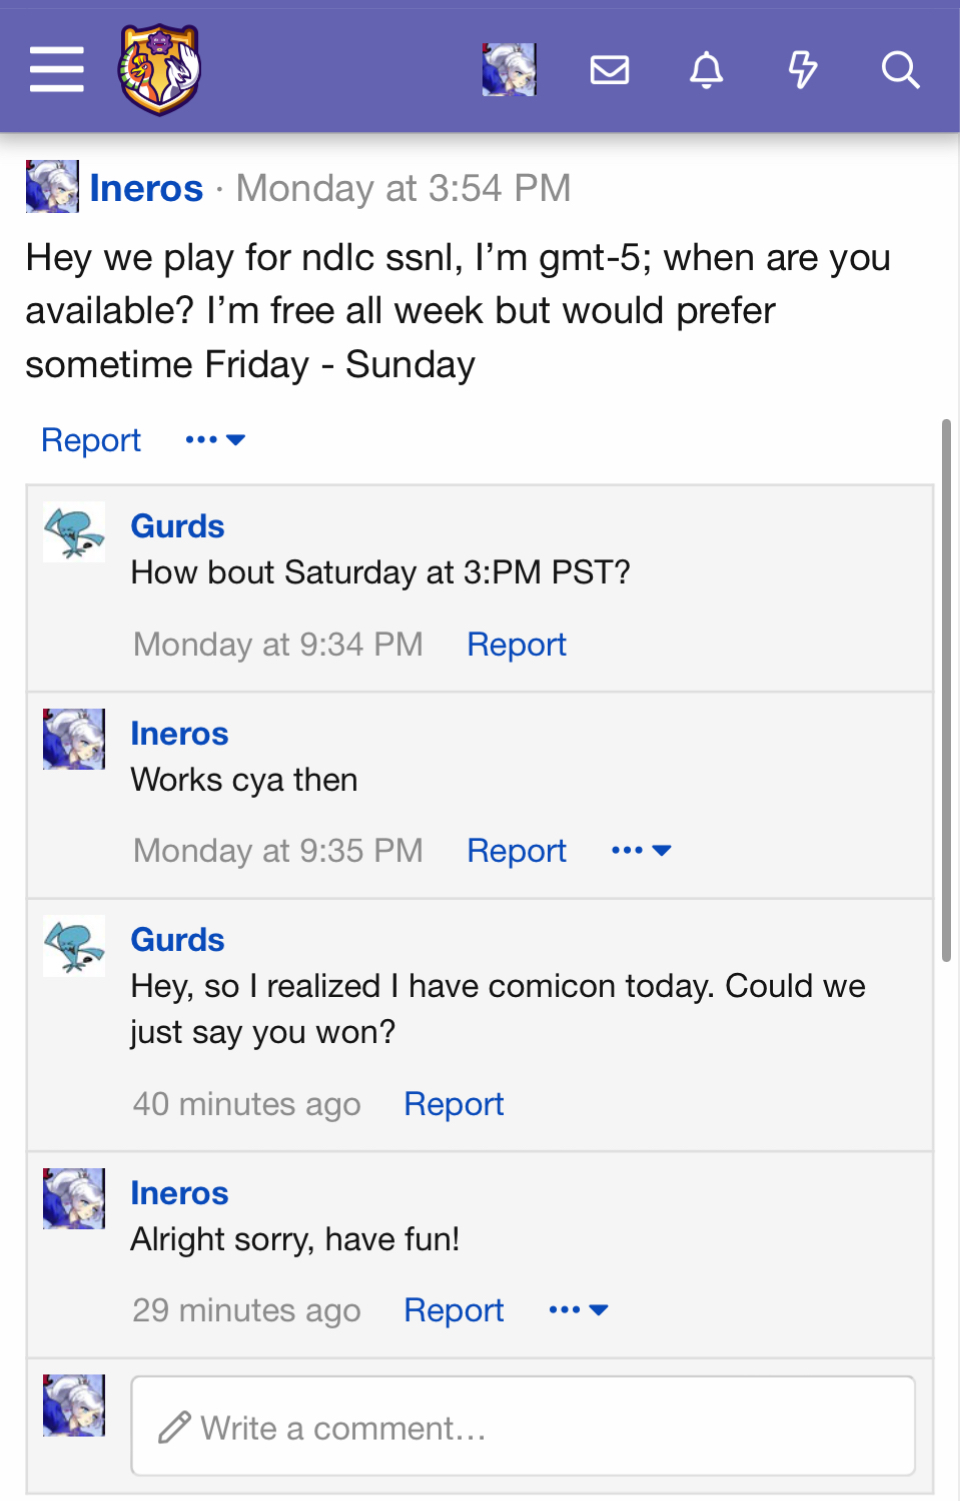Screen dimensions: 960x1501
Task: Click the 'Write a comment…' field
Action: tap(523, 1426)
